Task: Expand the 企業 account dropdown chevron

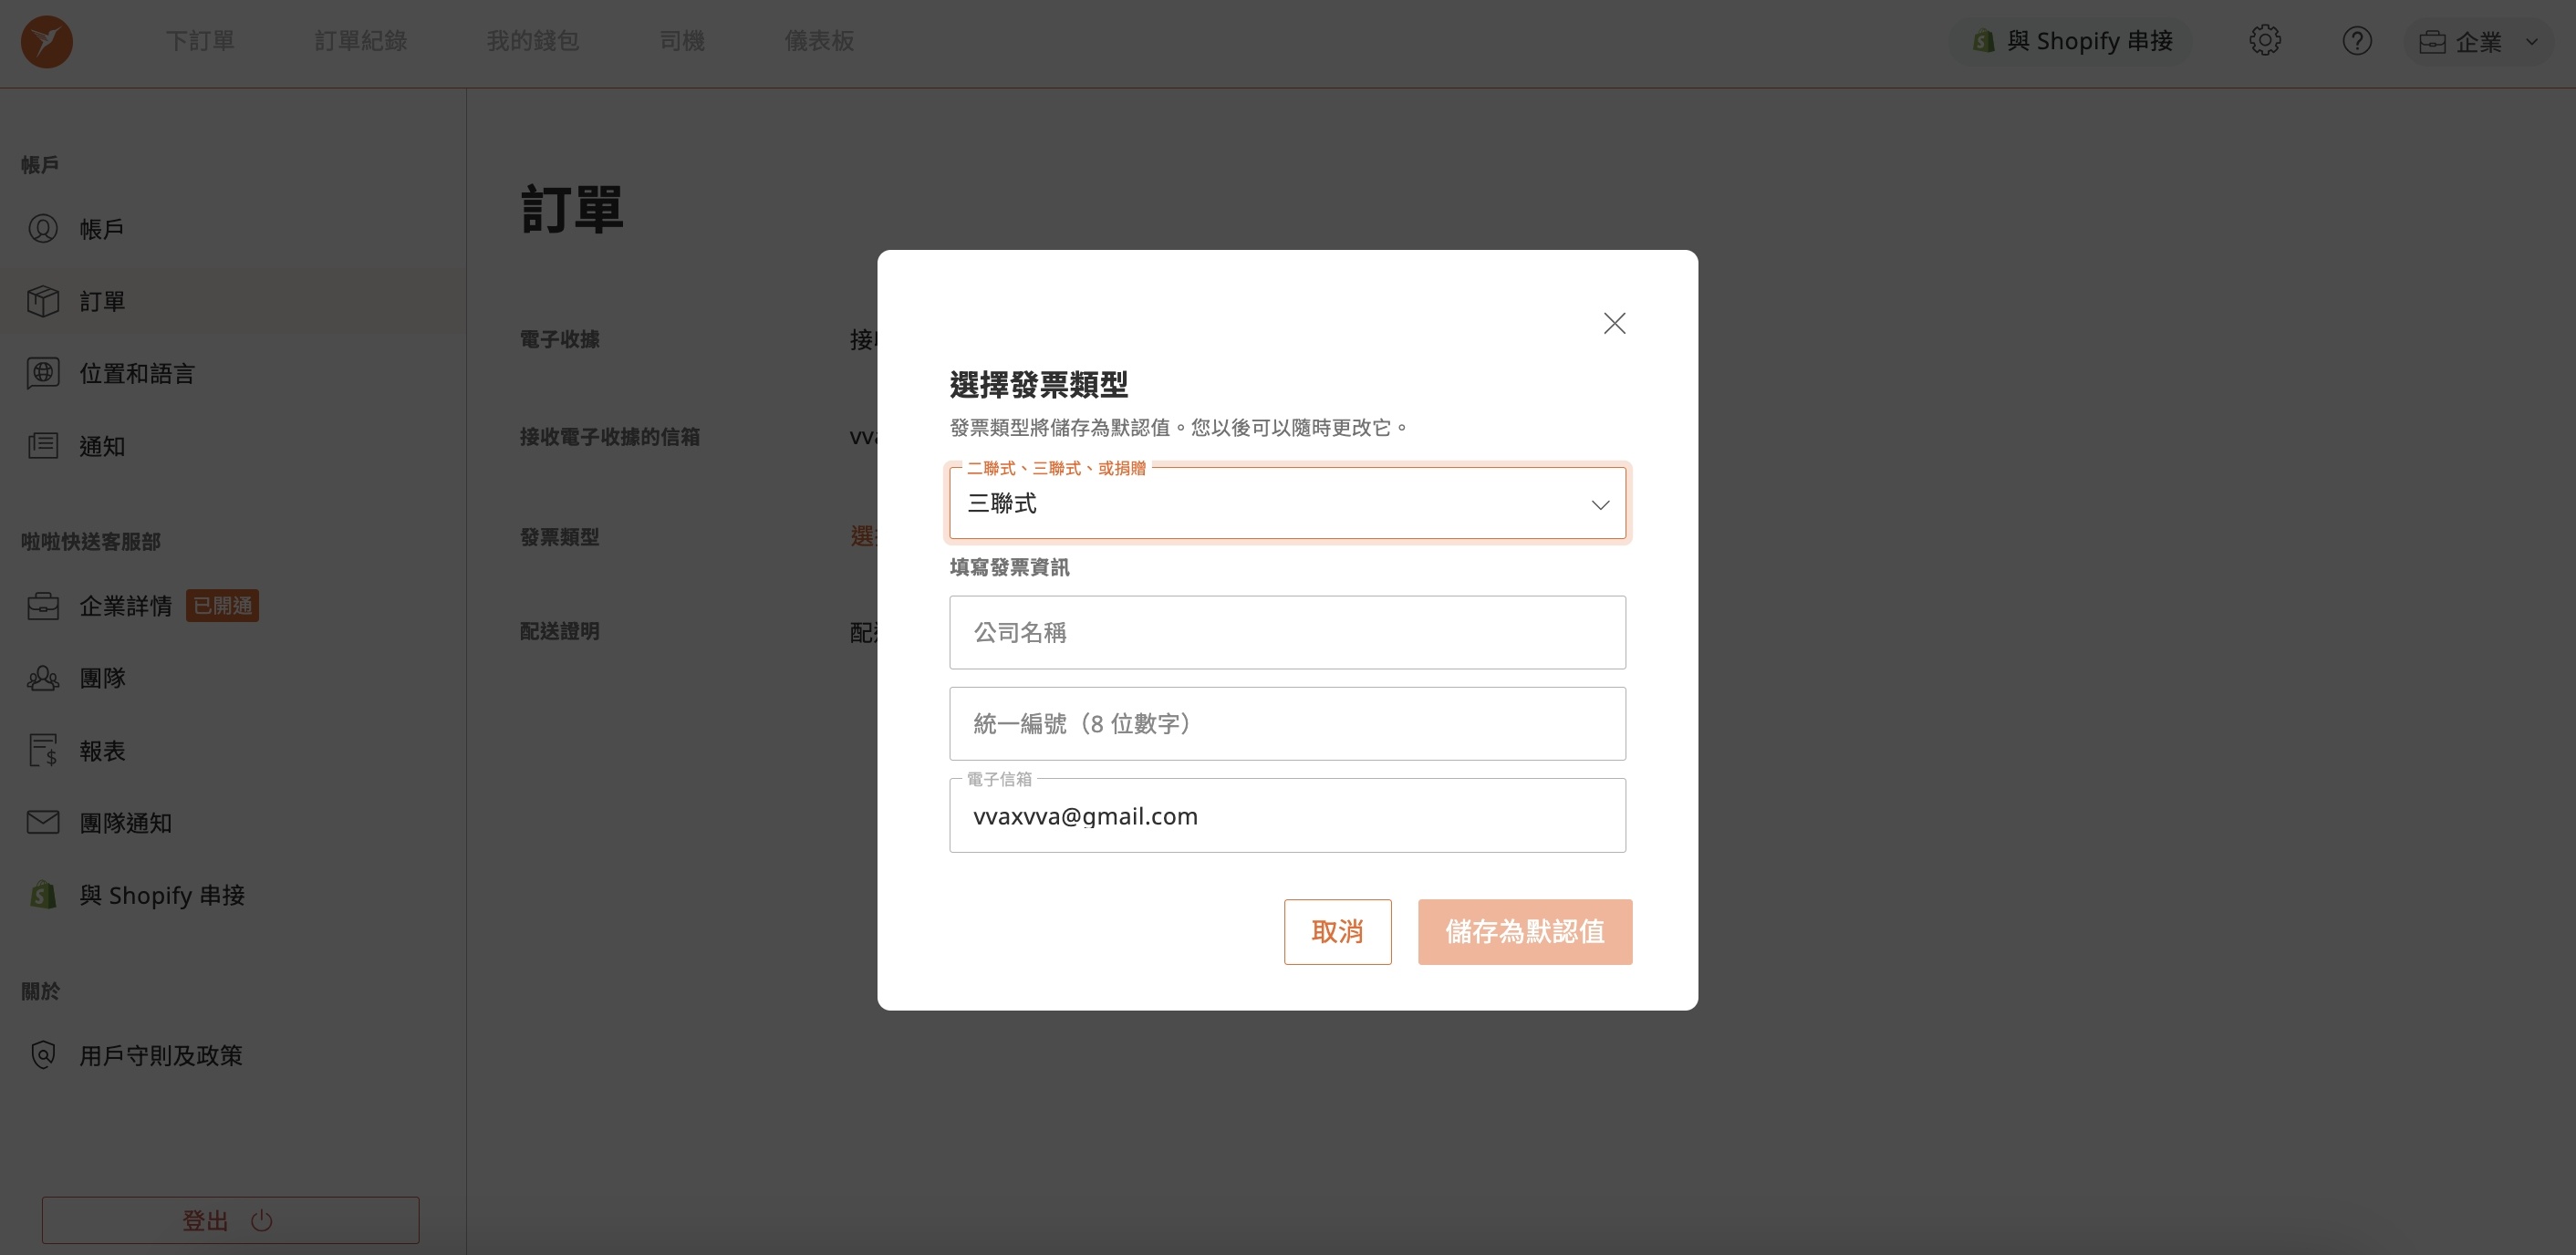Action: click(2532, 42)
